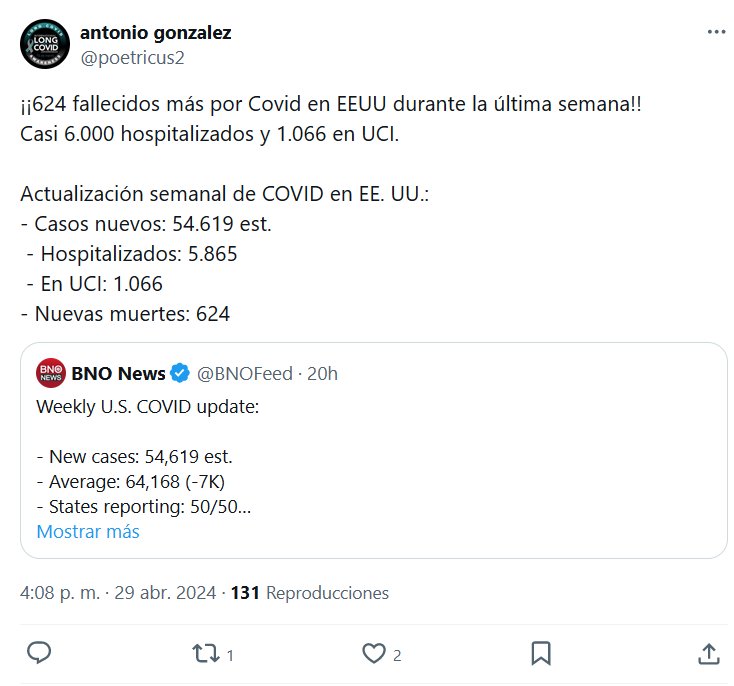Expand the quoted post with Mostrar más
This screenshot has width=734, height=686.
coord(88,531)
